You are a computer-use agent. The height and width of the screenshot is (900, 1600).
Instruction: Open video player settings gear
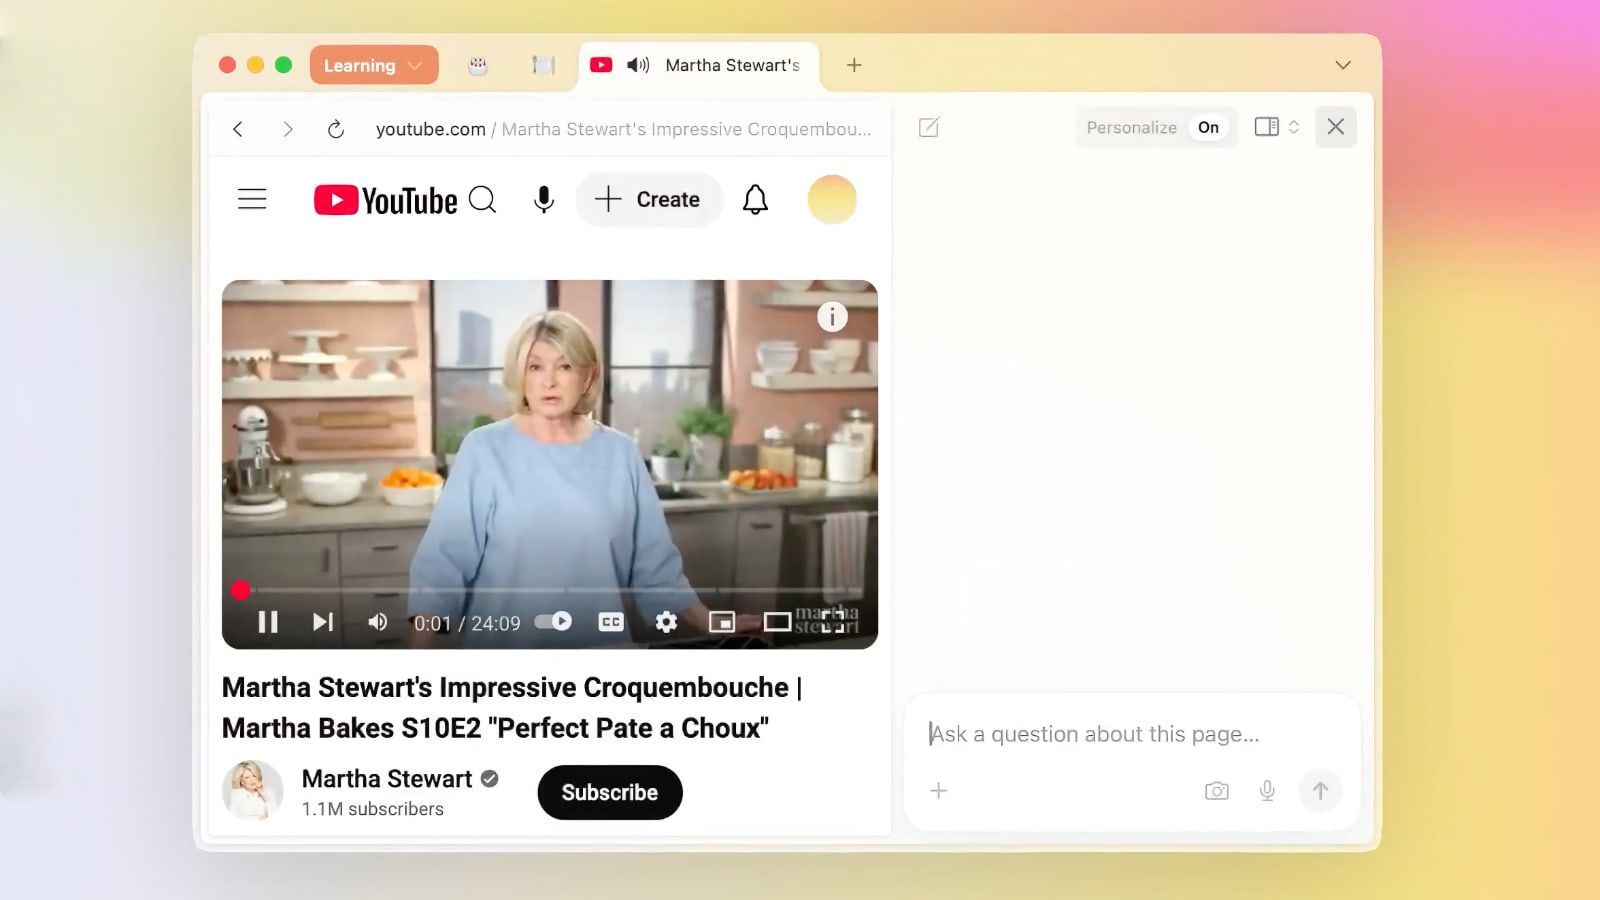pos(666,622)
